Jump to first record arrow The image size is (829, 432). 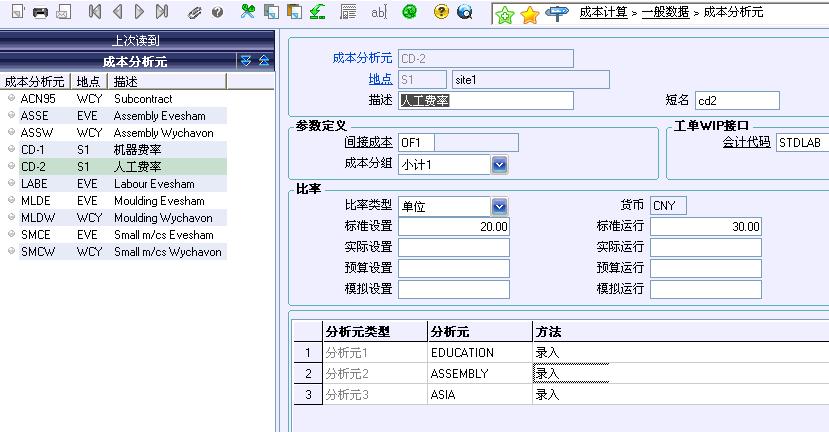[95, 13]
